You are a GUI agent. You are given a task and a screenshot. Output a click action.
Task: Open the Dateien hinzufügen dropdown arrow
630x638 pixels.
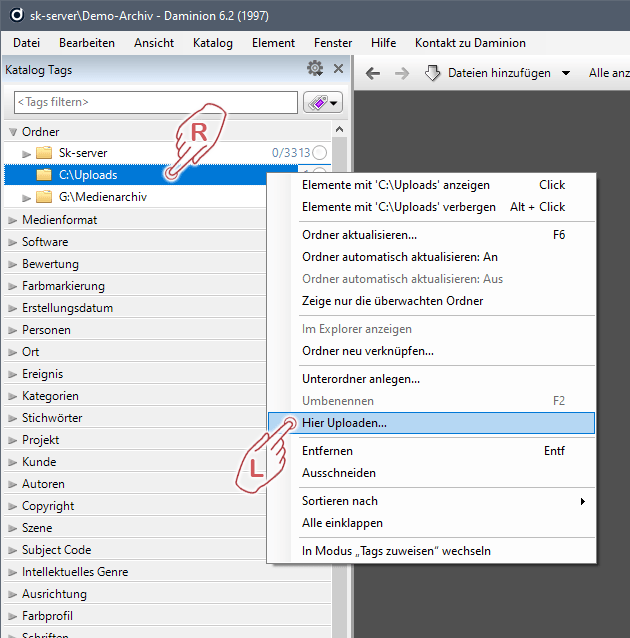tap(565, 73)
